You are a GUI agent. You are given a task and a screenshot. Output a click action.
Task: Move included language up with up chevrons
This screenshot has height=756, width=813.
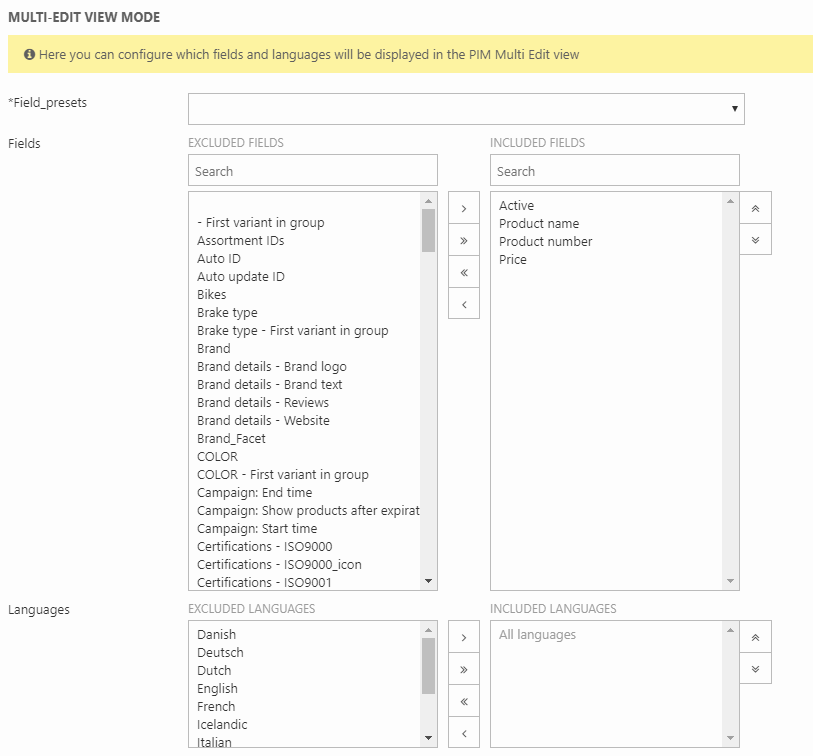coord(755,637)
